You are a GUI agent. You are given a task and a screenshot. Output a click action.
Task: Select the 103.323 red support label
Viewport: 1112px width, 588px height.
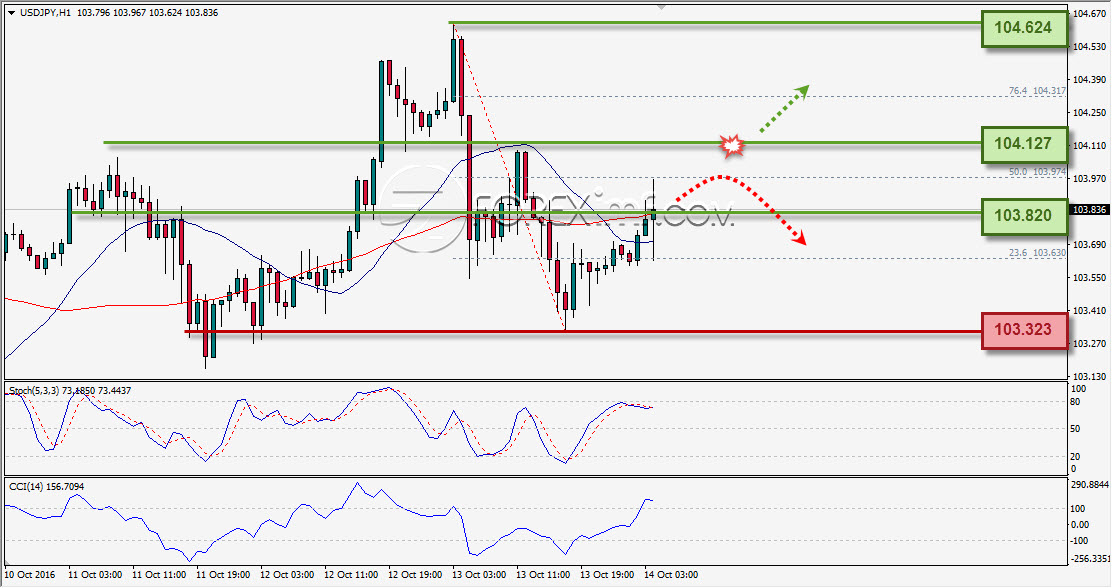point(1023,330)
